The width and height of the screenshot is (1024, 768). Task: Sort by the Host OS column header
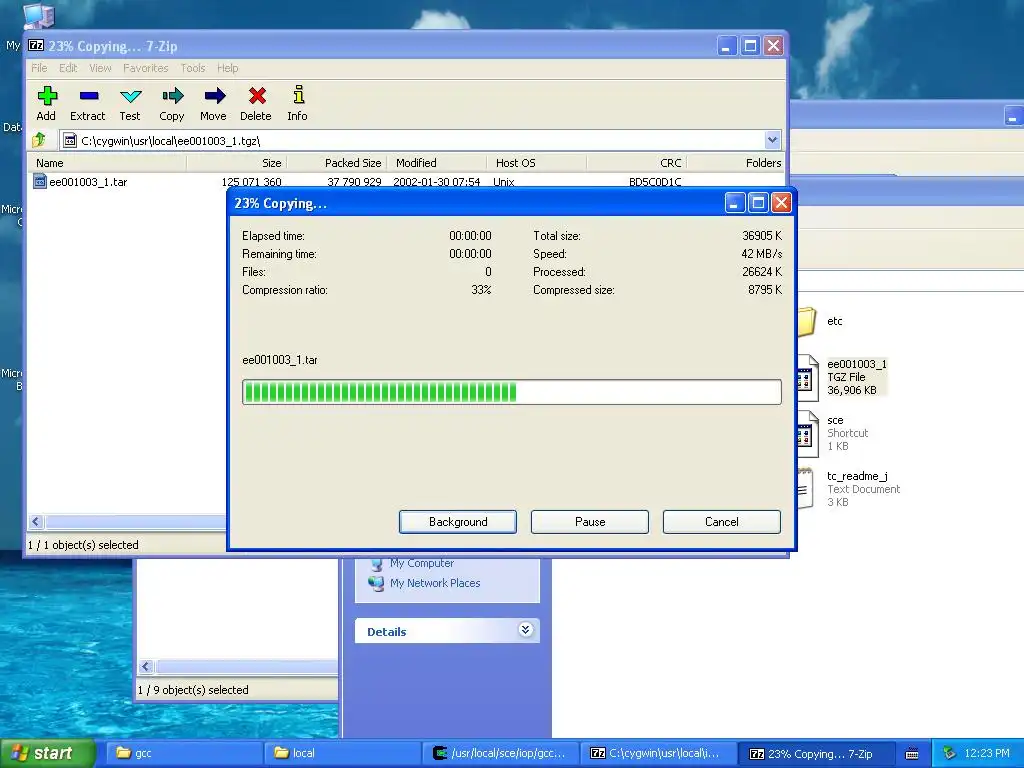(x=537, y=163)
